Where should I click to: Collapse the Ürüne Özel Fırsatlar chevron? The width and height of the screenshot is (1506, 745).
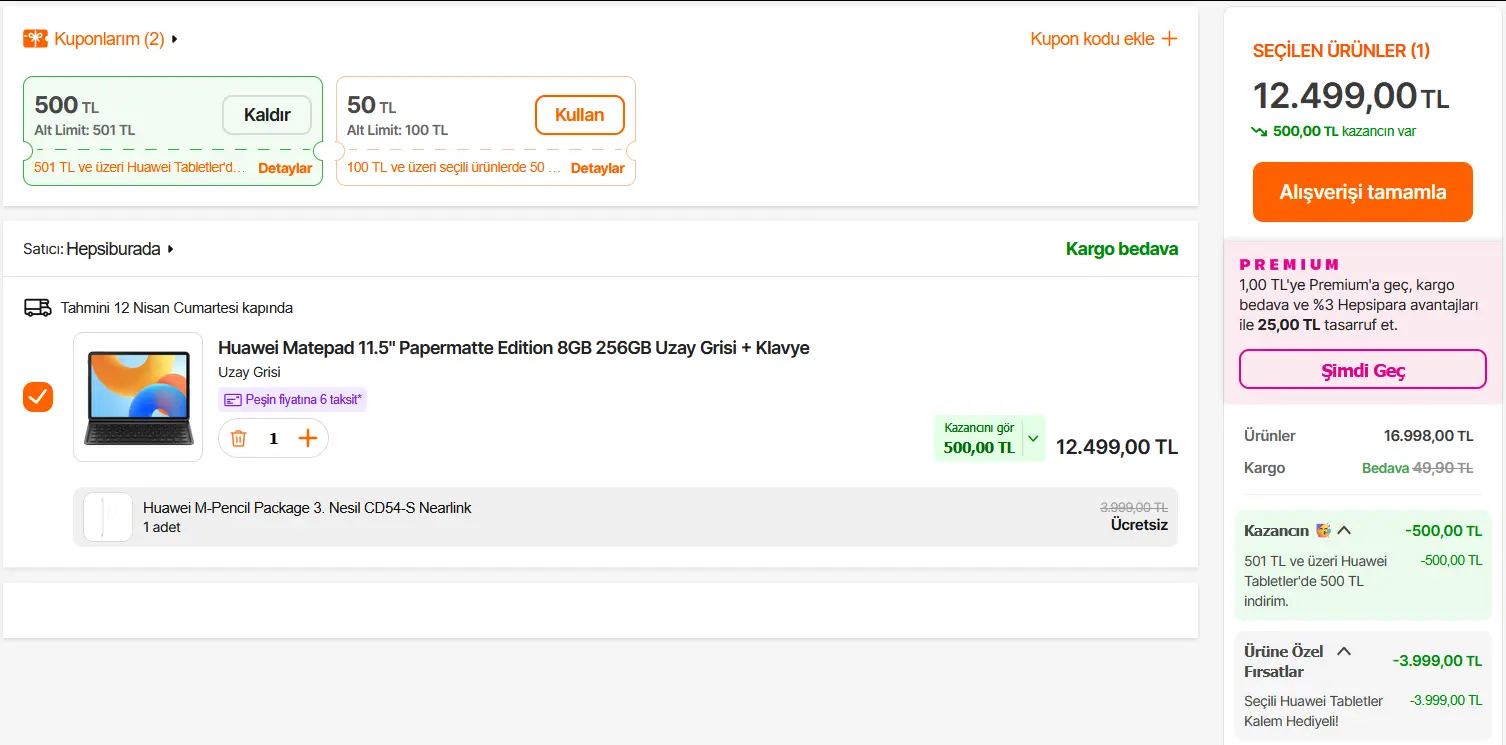point(1345,651)
